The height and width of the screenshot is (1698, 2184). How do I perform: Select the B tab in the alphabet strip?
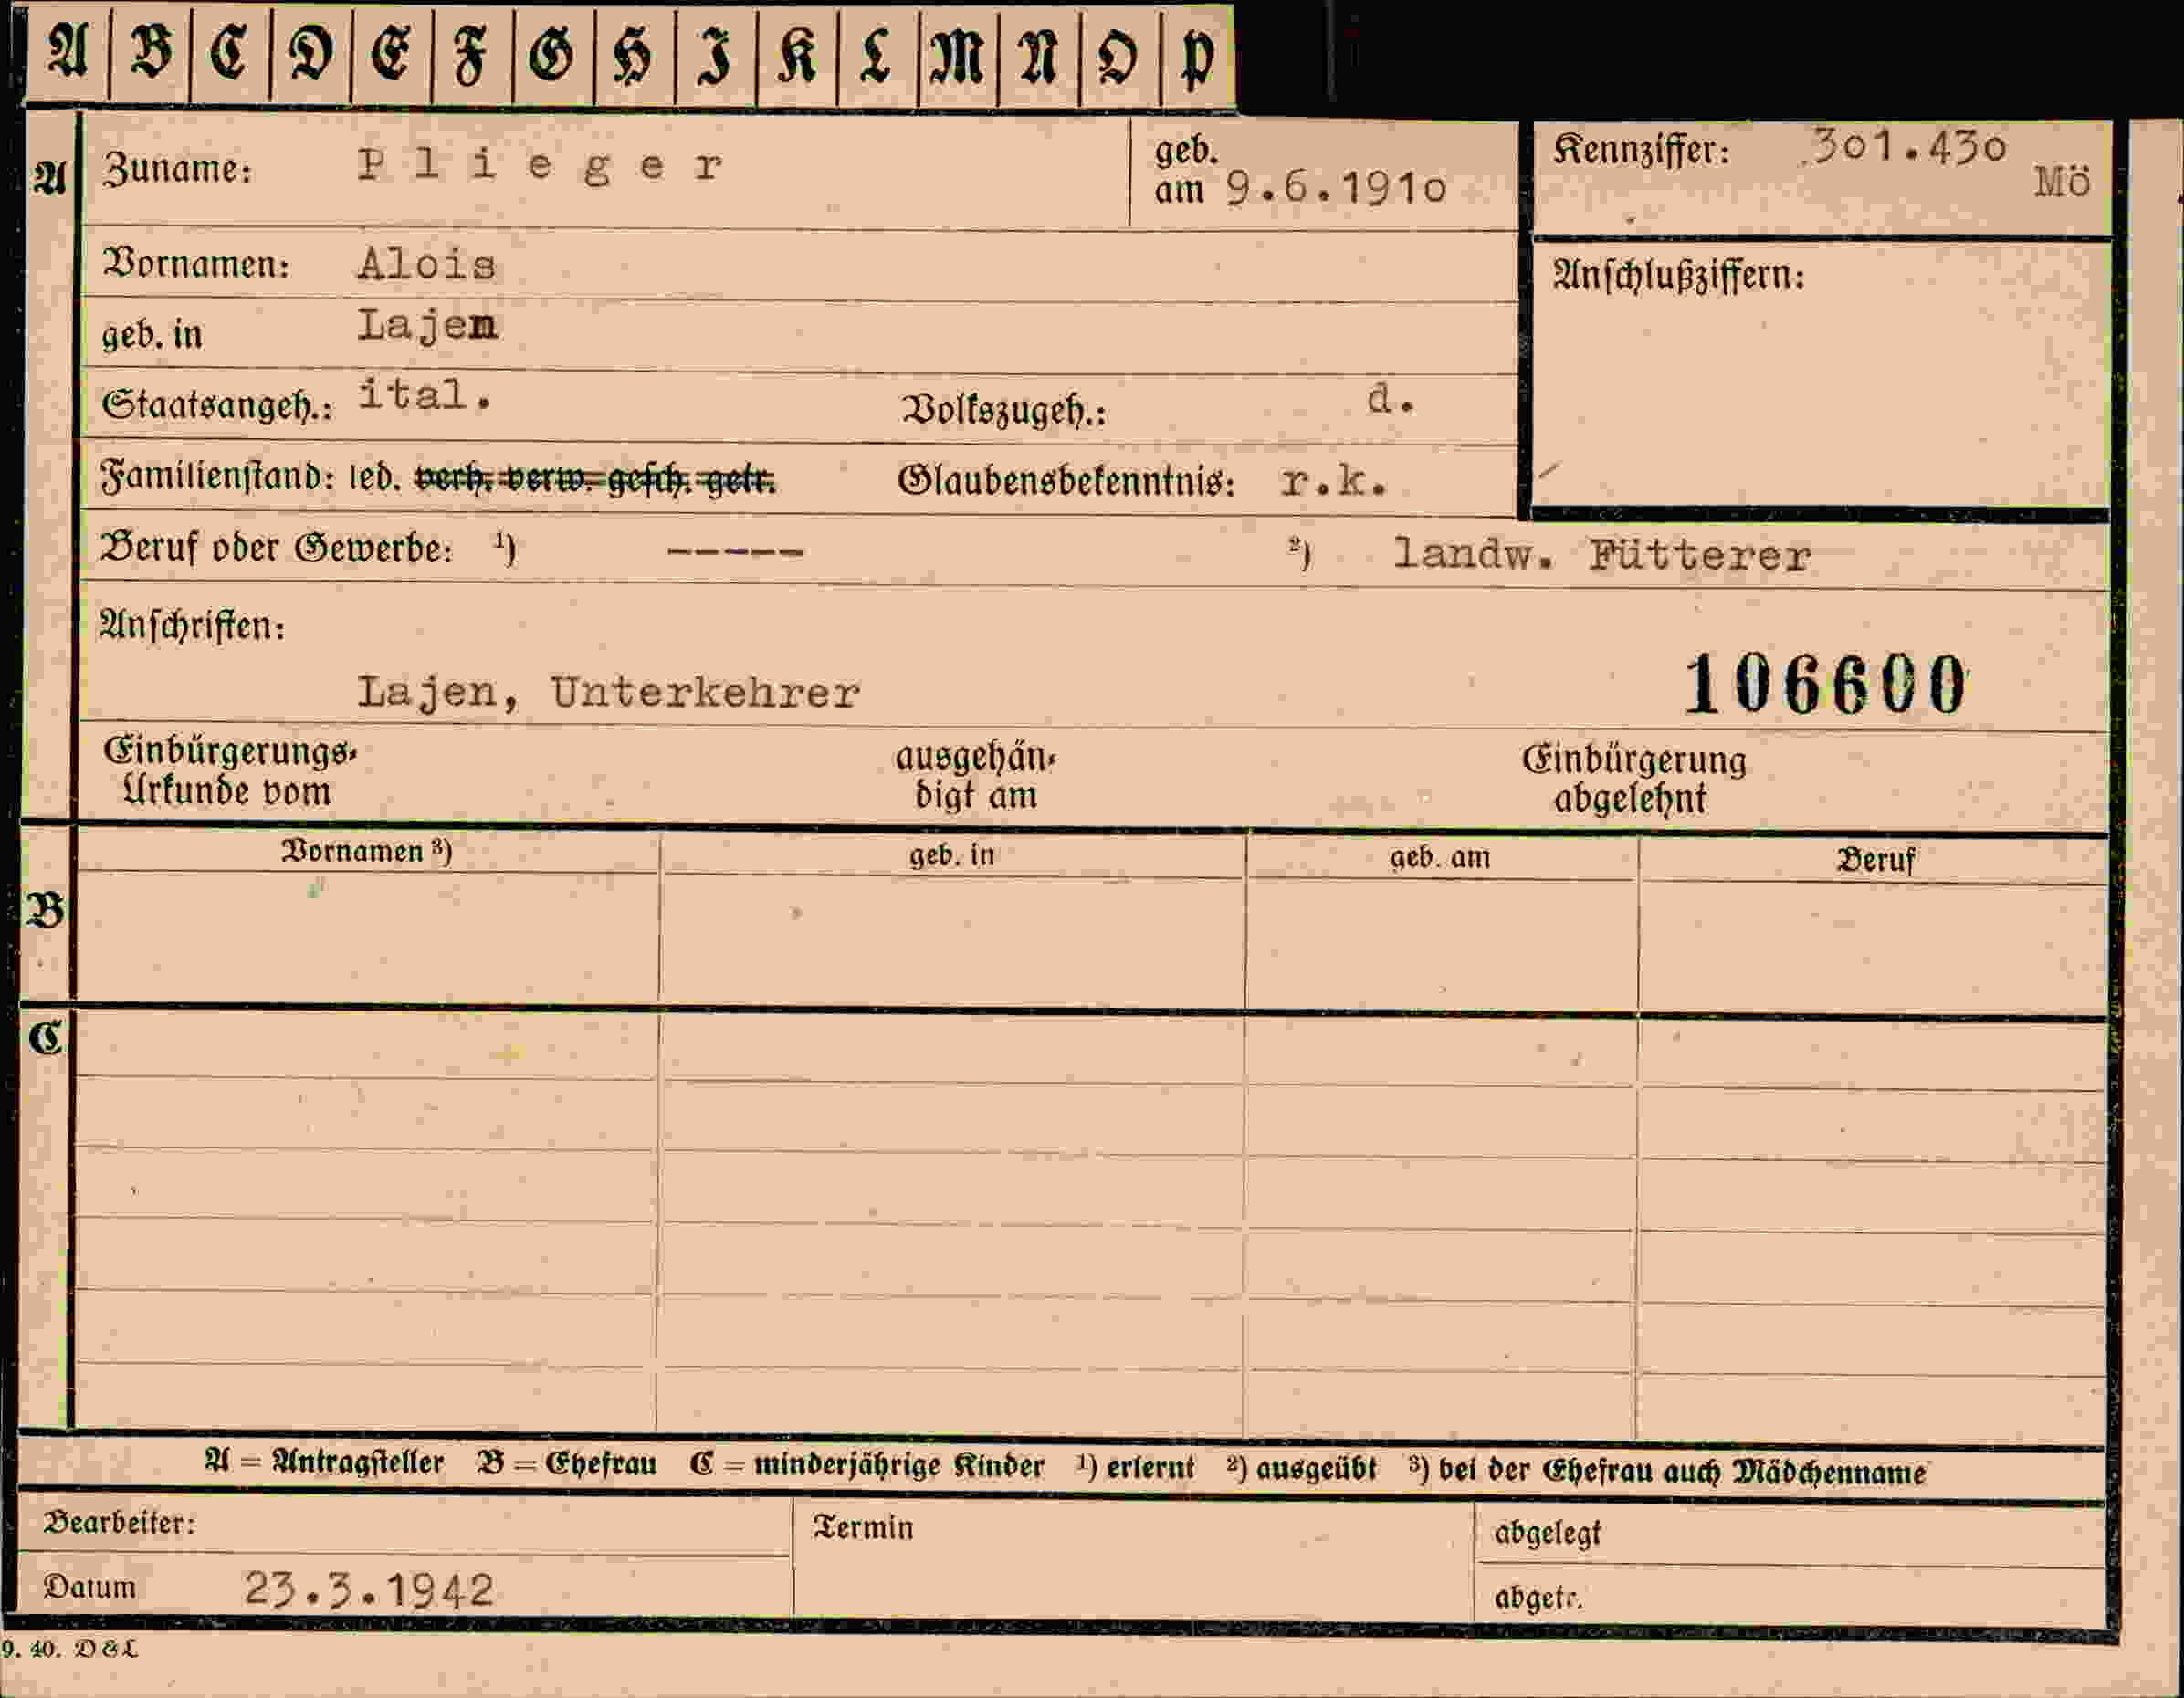coord(150,54)
